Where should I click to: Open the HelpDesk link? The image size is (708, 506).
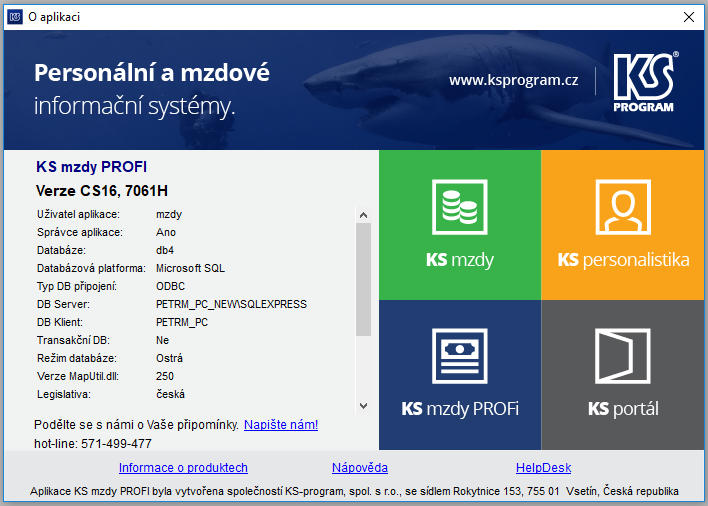coord(543,468)
